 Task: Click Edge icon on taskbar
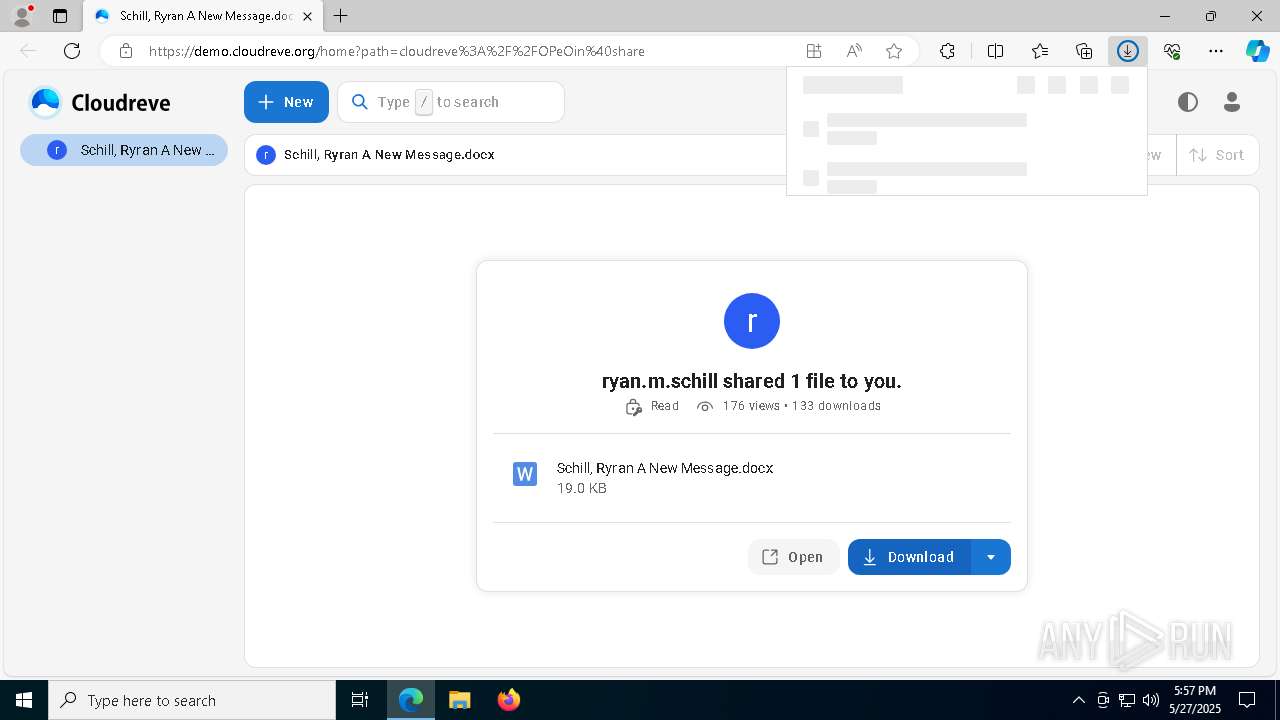click(x=411, y=700)
